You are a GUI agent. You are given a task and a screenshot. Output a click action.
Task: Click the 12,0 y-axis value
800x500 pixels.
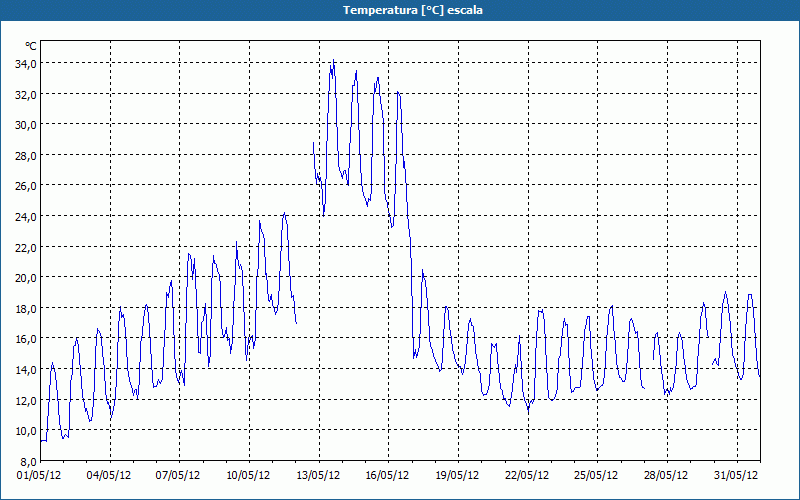25,401
